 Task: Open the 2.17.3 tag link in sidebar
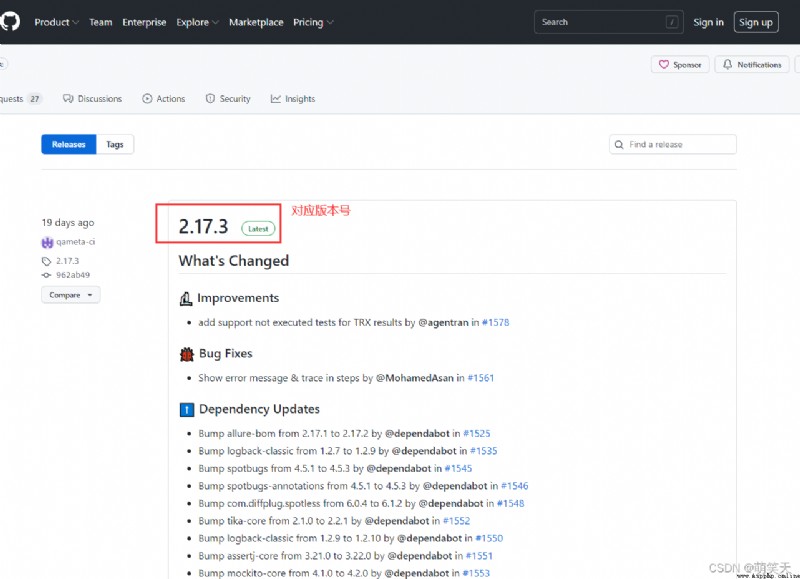click(67, 261)
